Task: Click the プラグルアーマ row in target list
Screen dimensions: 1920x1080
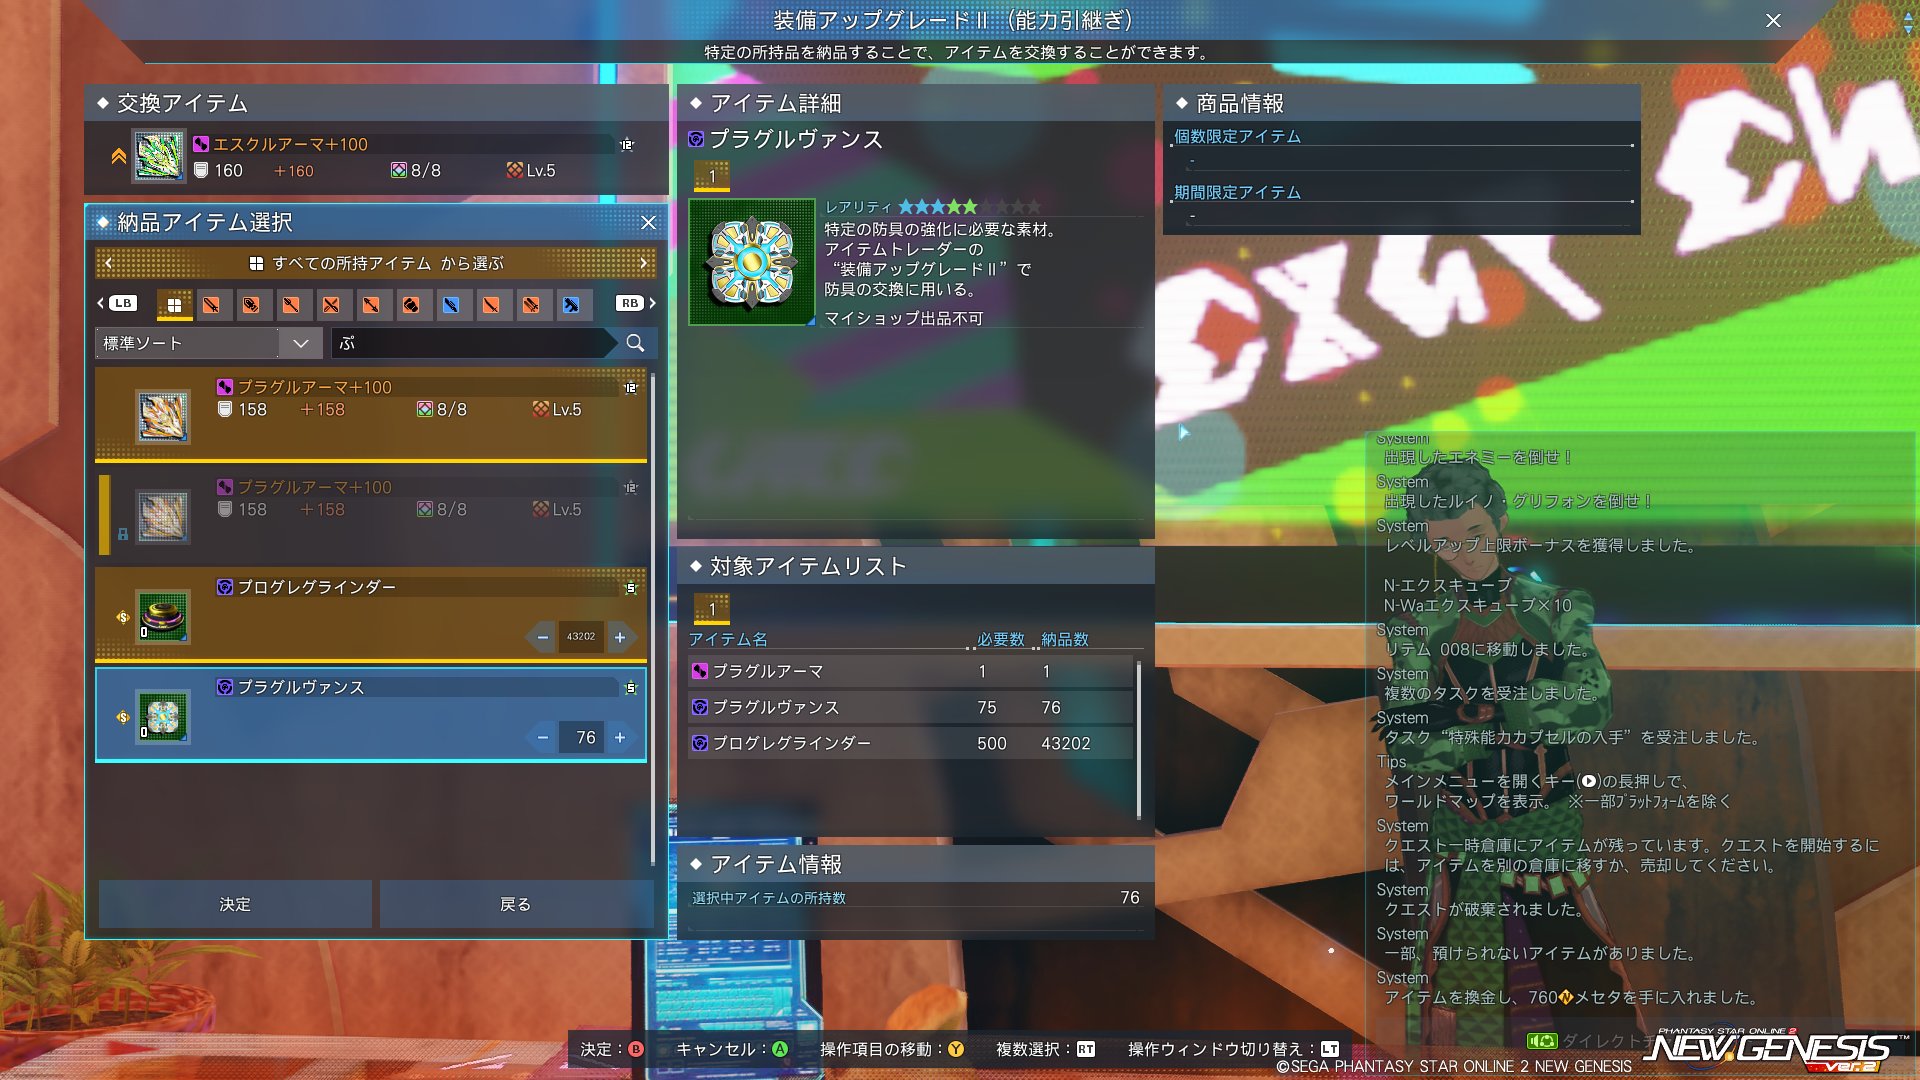Action: 910,671
